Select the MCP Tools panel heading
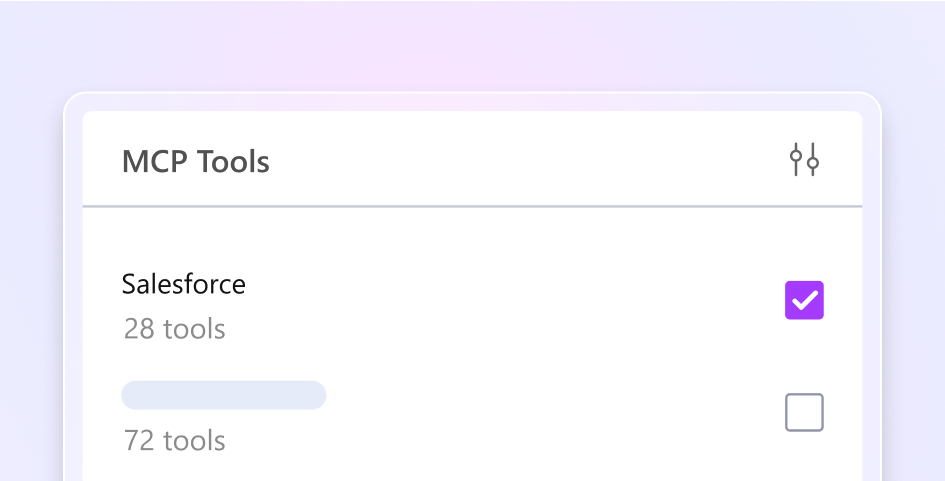Viewport: 945px width, 481px height. tap(195, 161)
